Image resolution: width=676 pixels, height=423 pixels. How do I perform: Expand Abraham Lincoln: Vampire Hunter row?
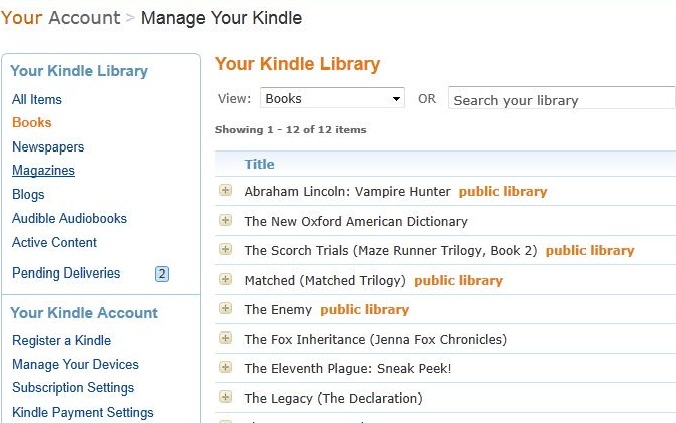click(x=225, y=190)
